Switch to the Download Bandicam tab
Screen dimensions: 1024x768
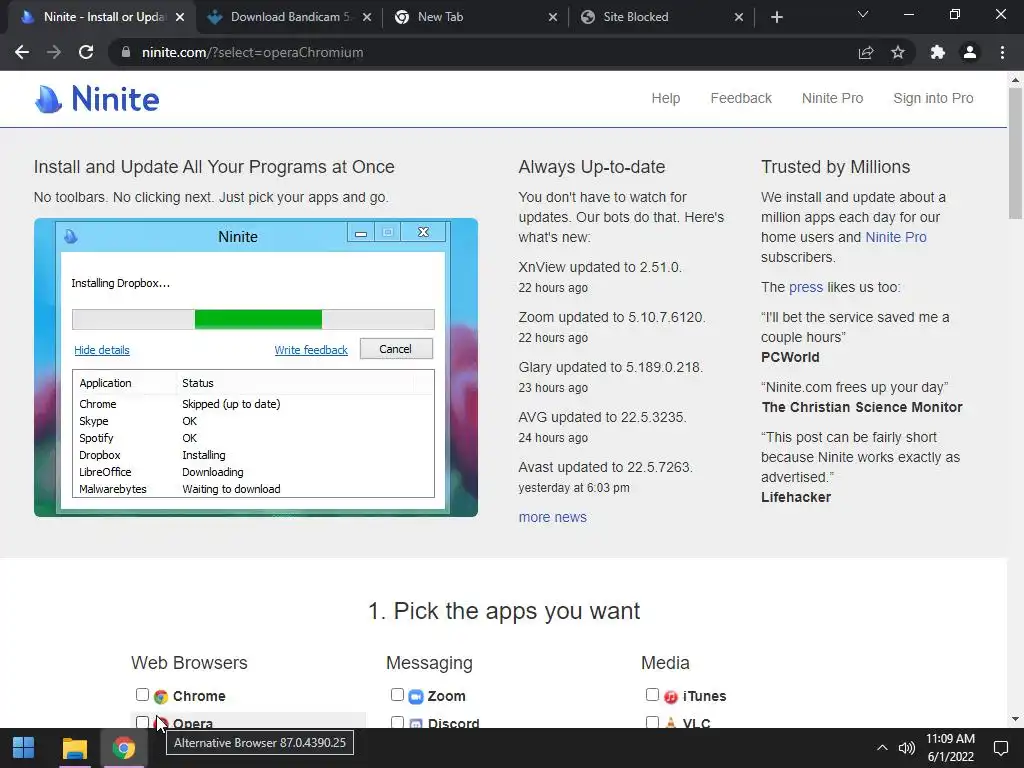click(287, 17)
